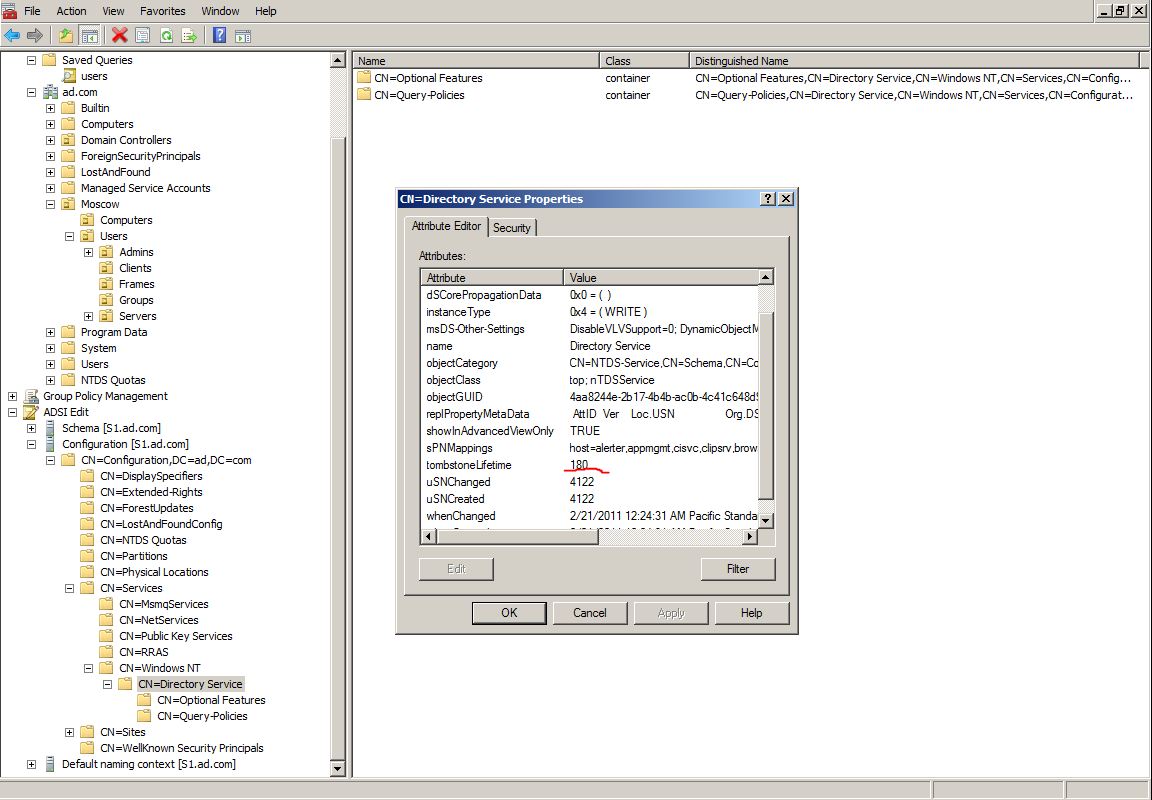Click the console tree vertical scrollbar thumb
The image size is (1152, 800).
pyautogui.click(x=337, y=450)
